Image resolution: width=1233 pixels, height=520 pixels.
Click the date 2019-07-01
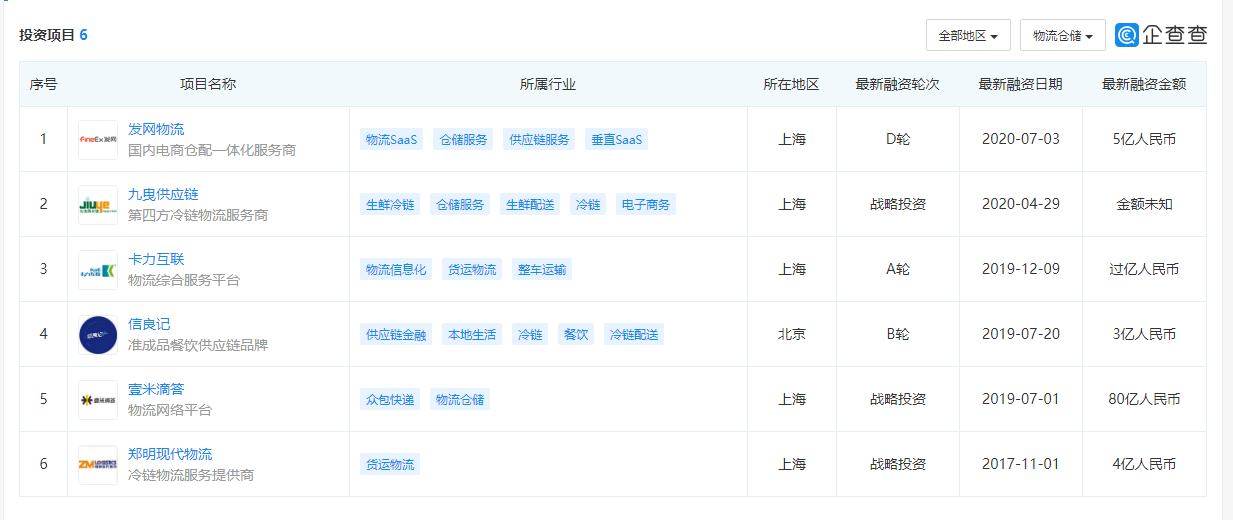[x=1021, y=399]
